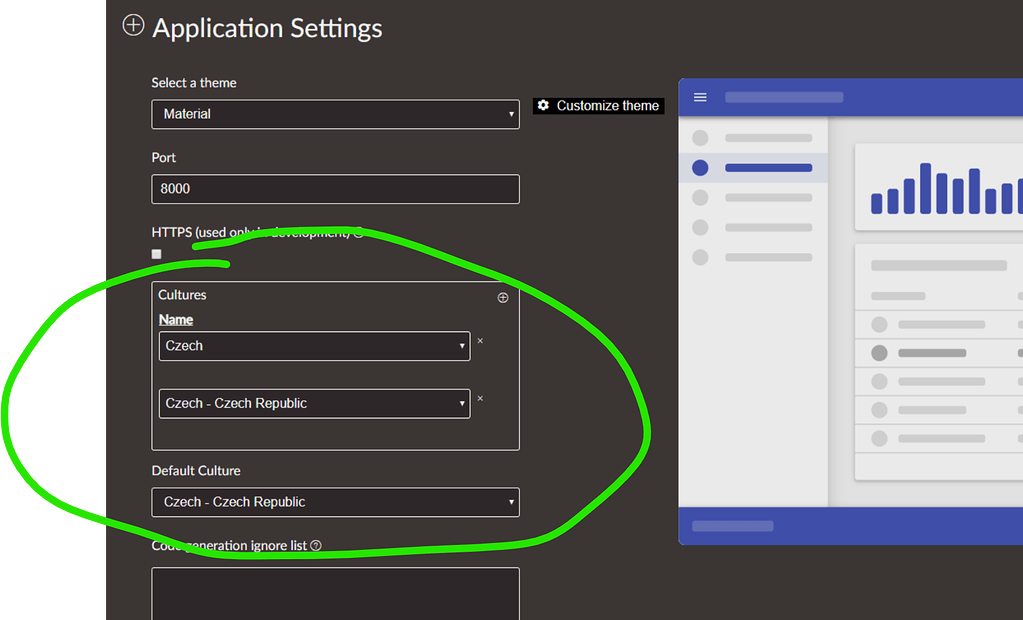Screen dimensions: 1023x620
Task: Click the gear icon on Customize theme
Action: 542,105
